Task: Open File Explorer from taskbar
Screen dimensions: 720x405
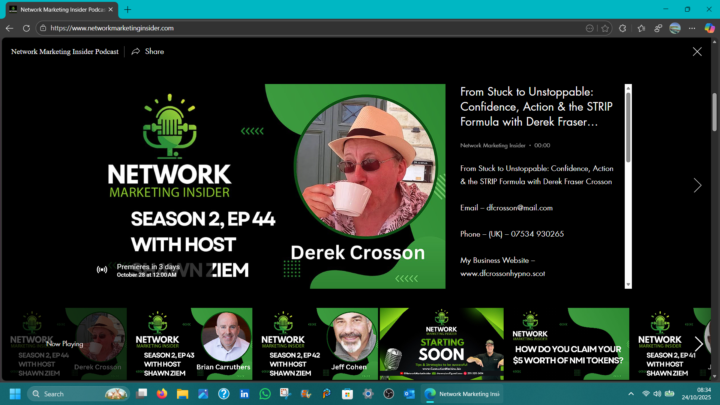Action: click(x=182, y=394)
